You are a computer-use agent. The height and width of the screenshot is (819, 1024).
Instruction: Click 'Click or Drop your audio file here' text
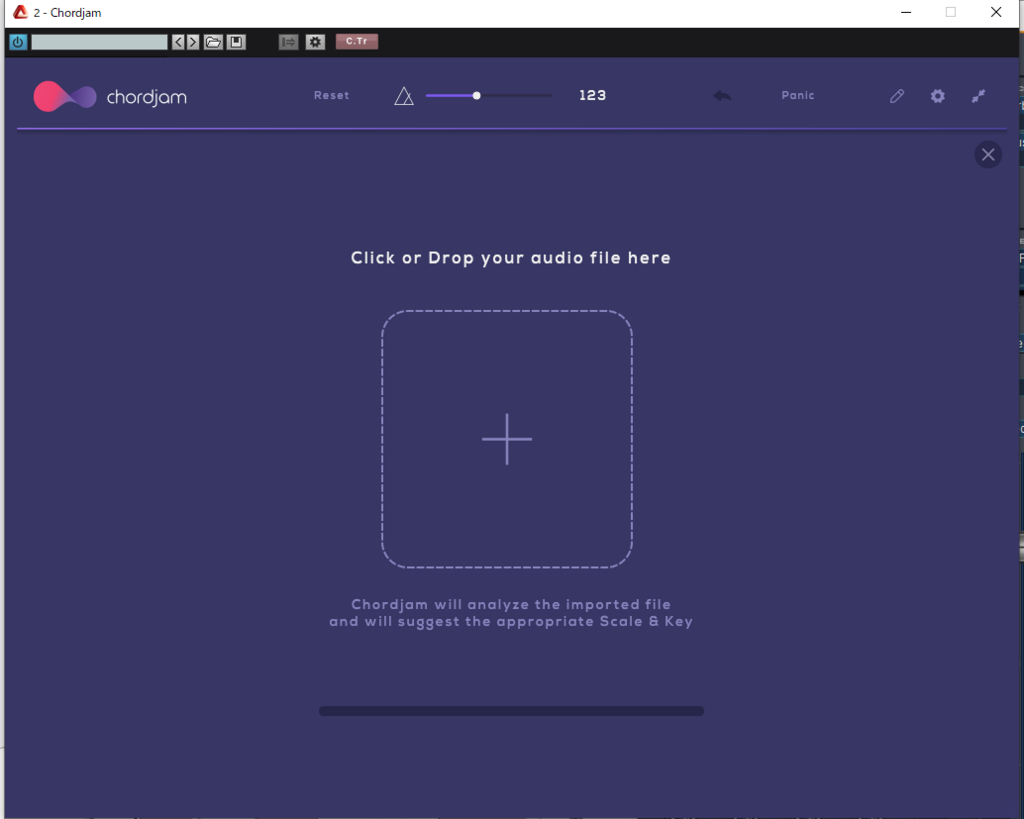pyautogui.click(x=511, y=258)
